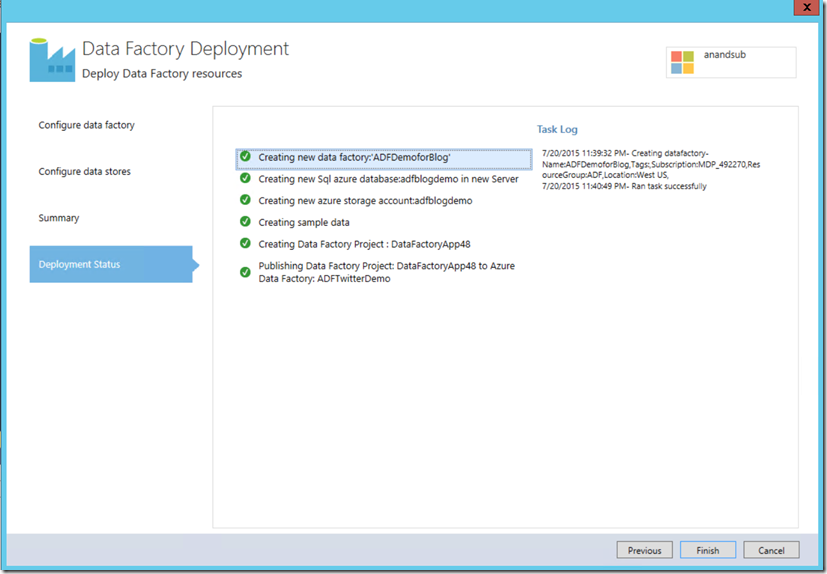
Task: Open the anandsub account box
Action: (x=731, y=62)
